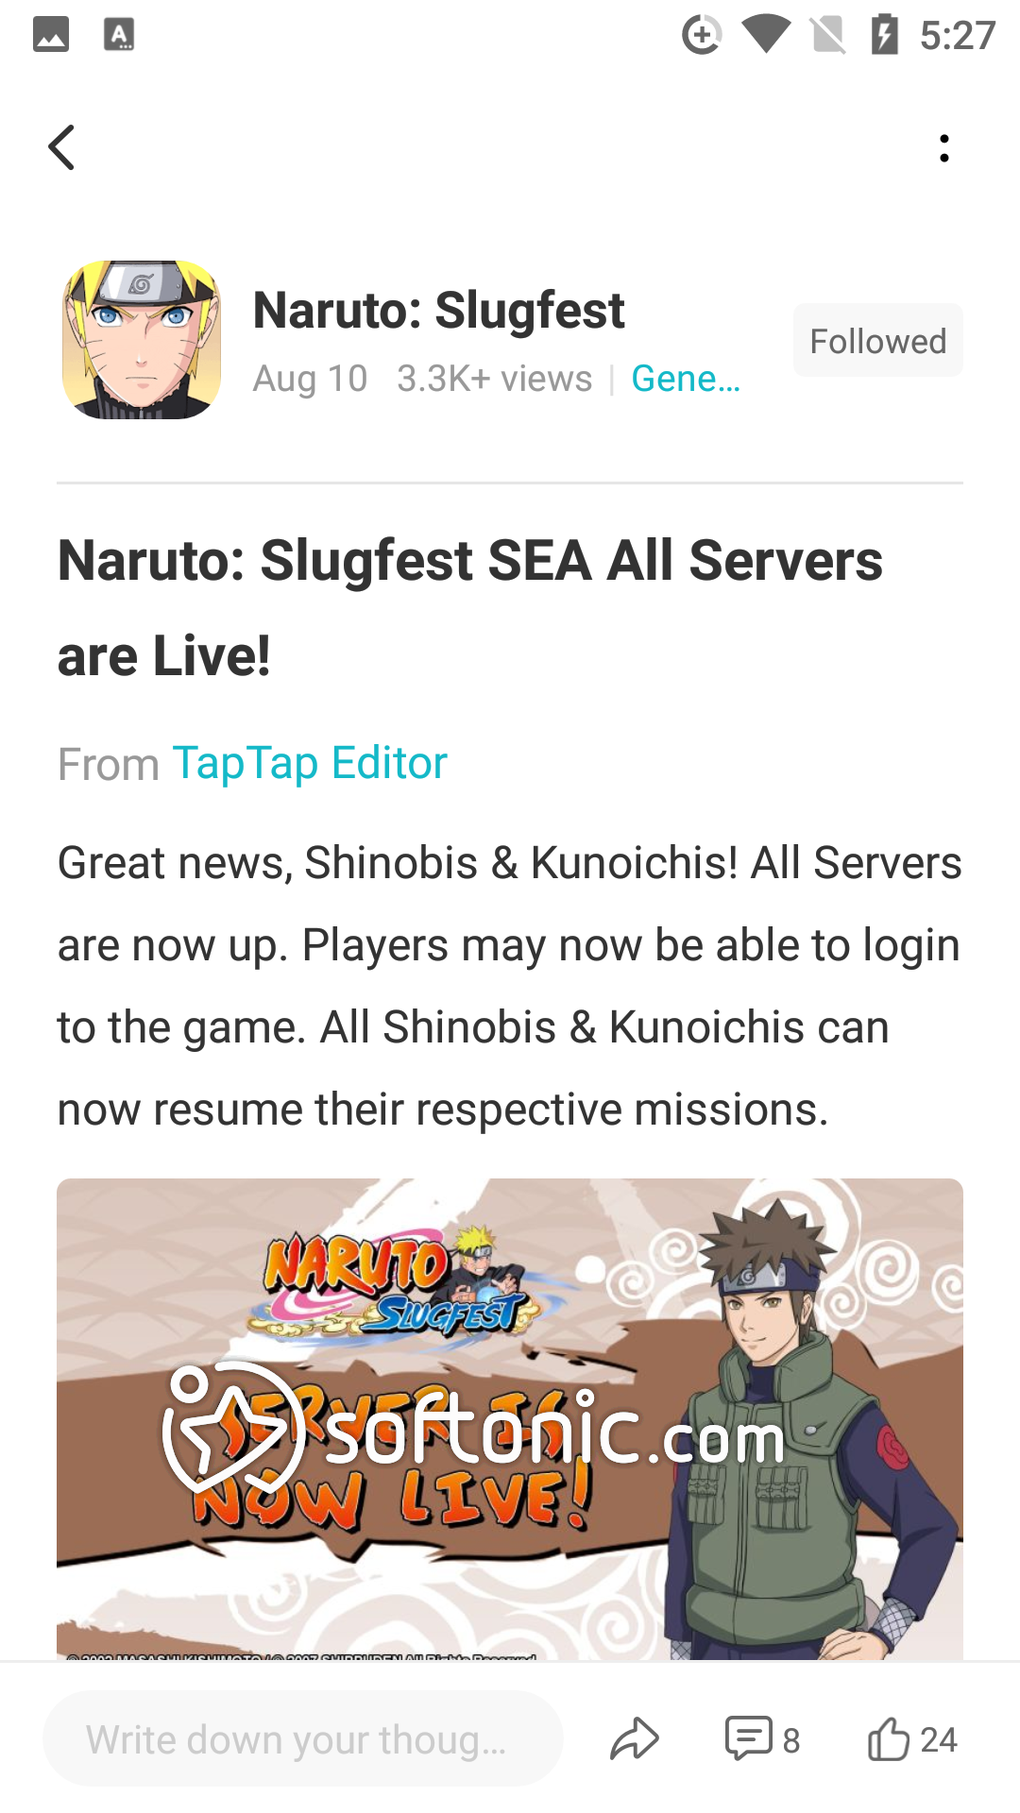Open the truncated General category link
Viewport: 1020px width, 1813px height.
tap(686, 379)
